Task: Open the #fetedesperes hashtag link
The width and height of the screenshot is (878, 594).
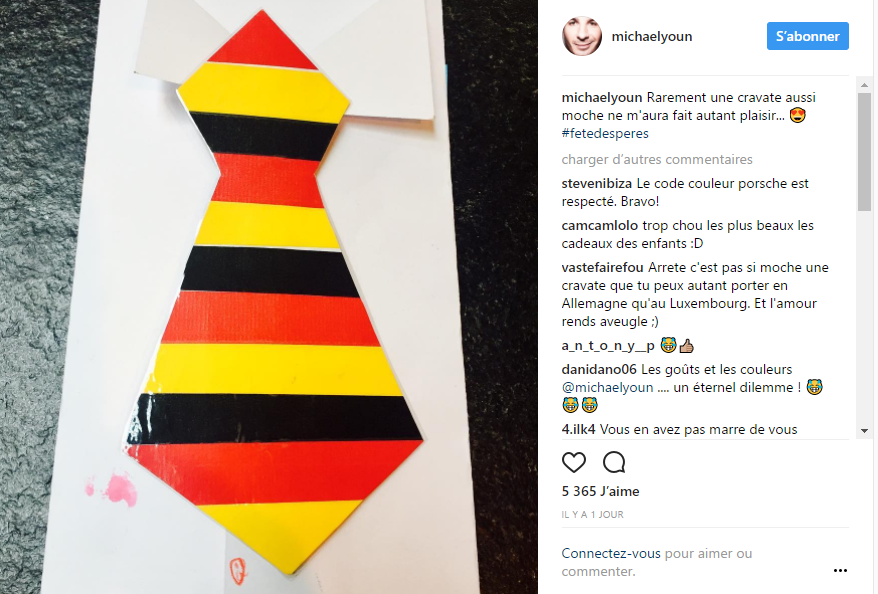Action: (x=605, y=133)
